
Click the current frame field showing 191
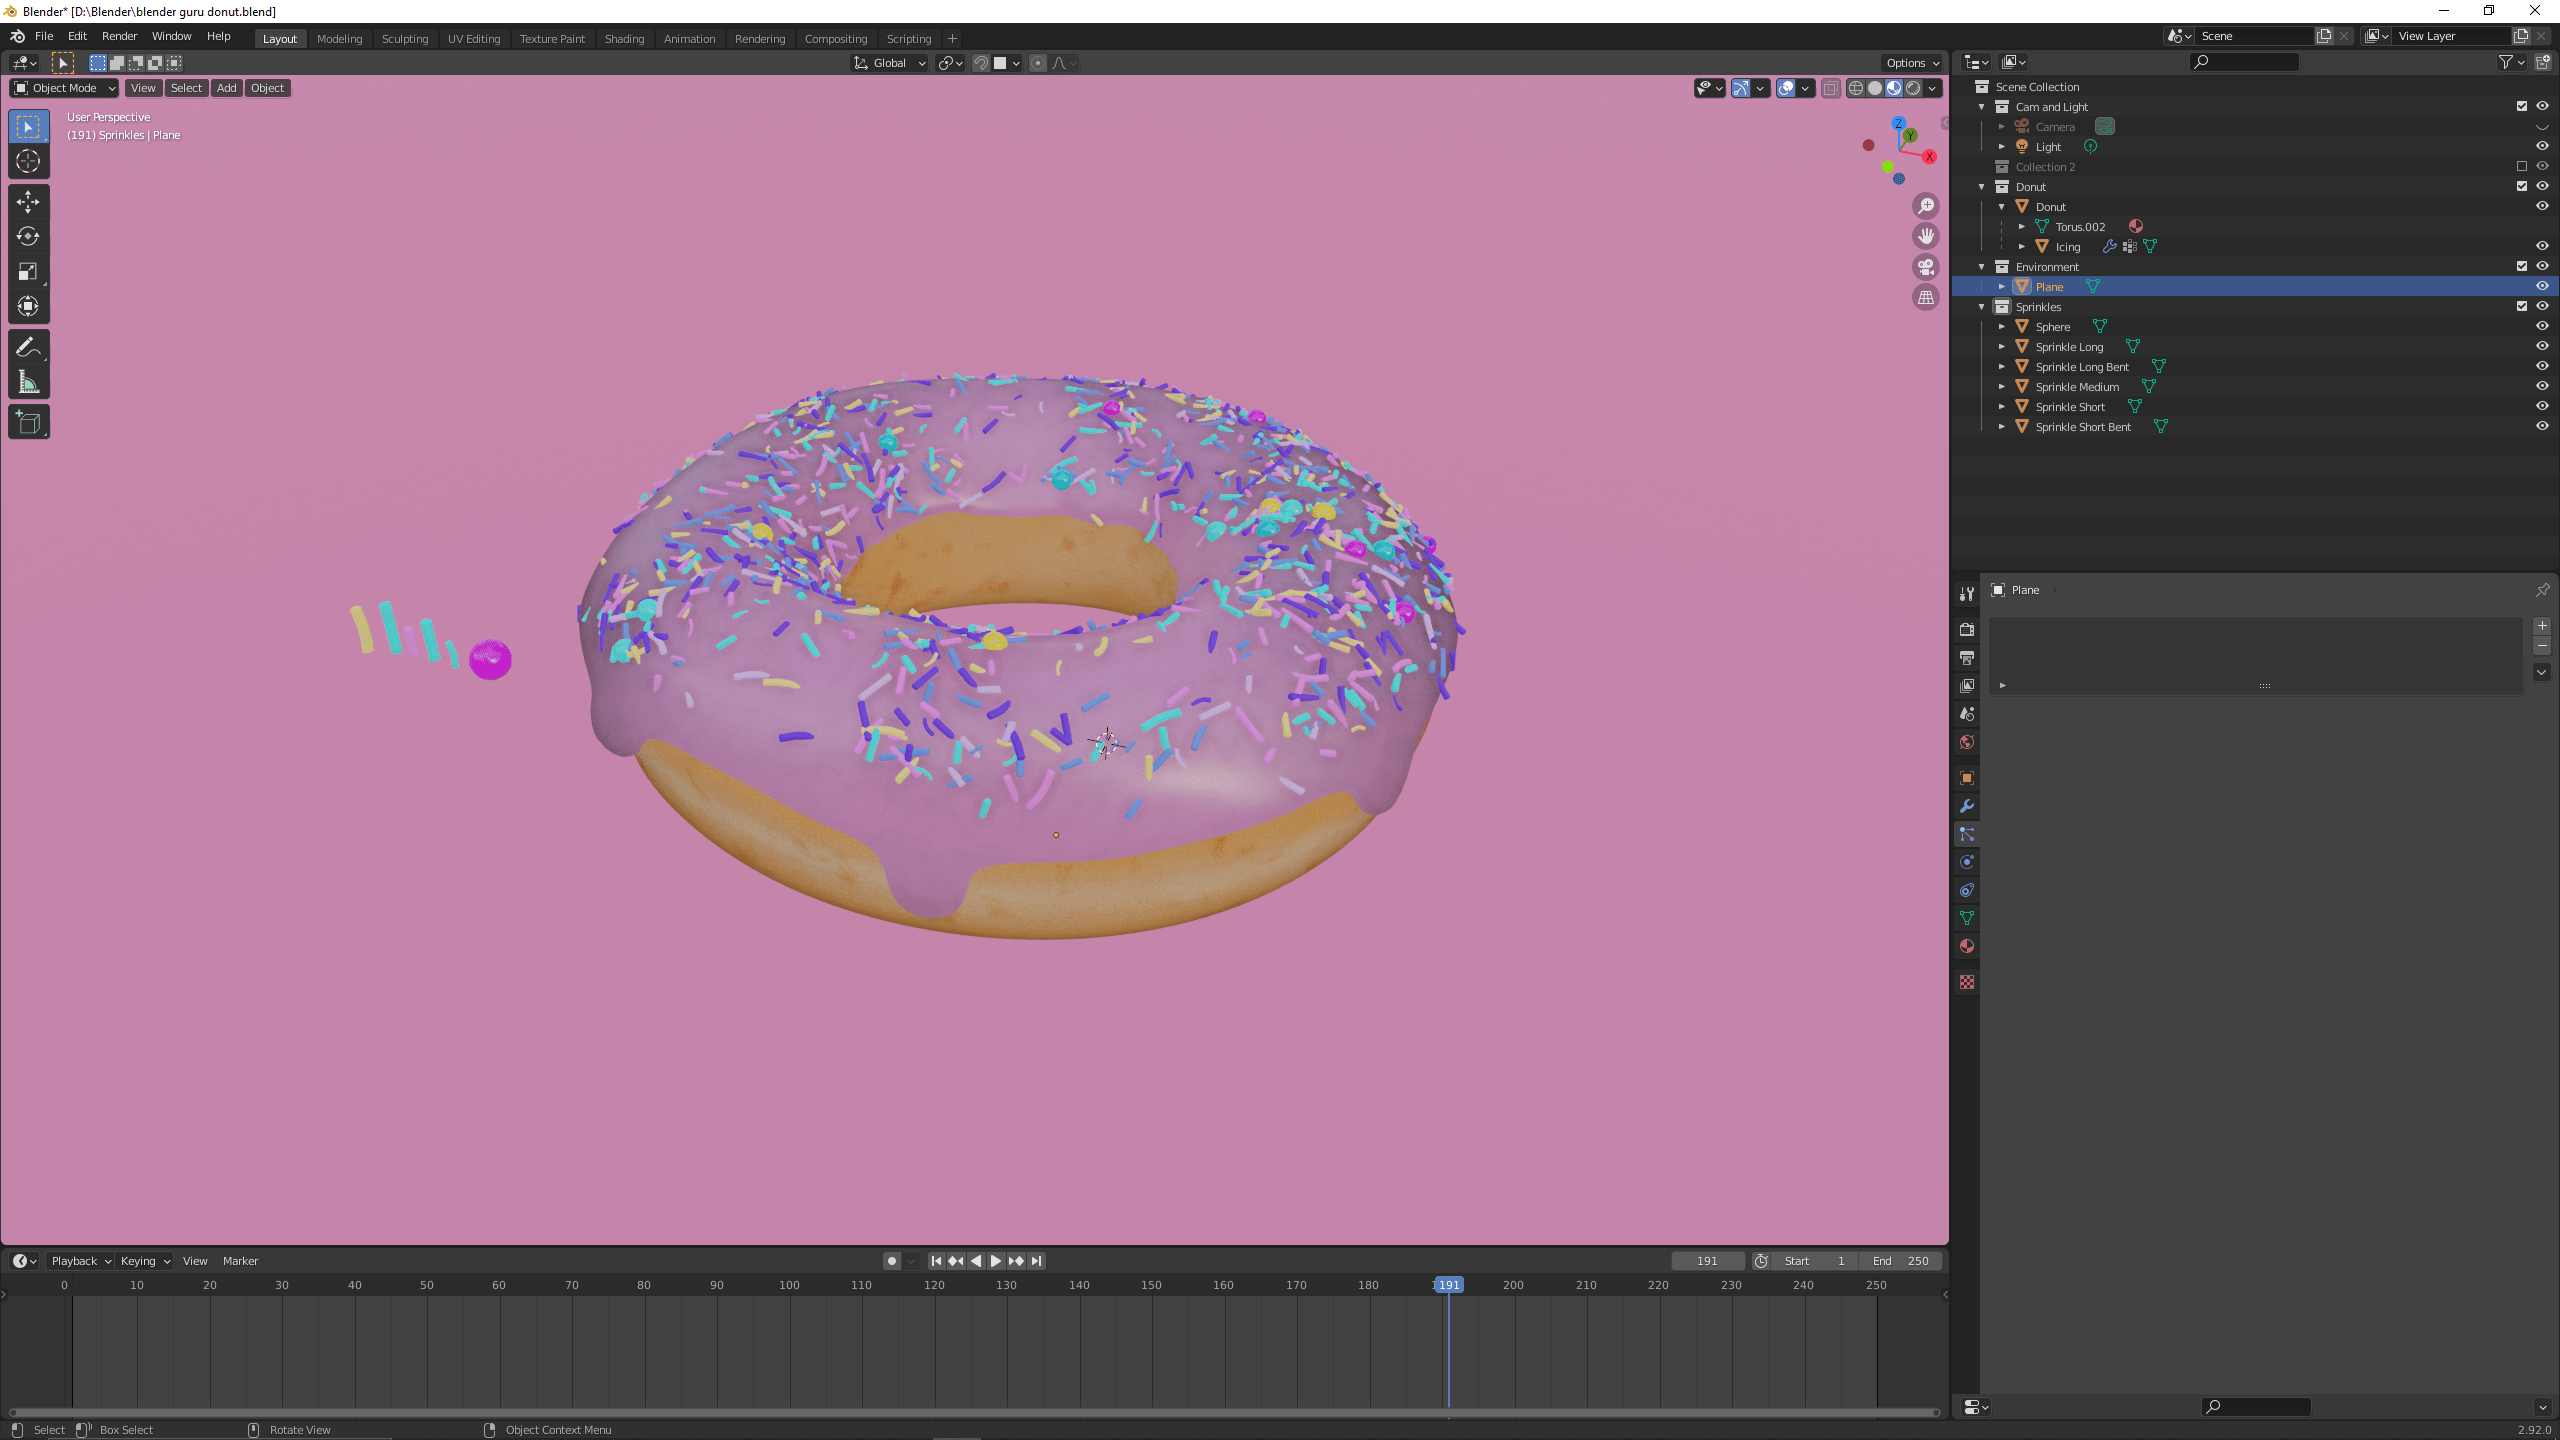[1707, 1261]
